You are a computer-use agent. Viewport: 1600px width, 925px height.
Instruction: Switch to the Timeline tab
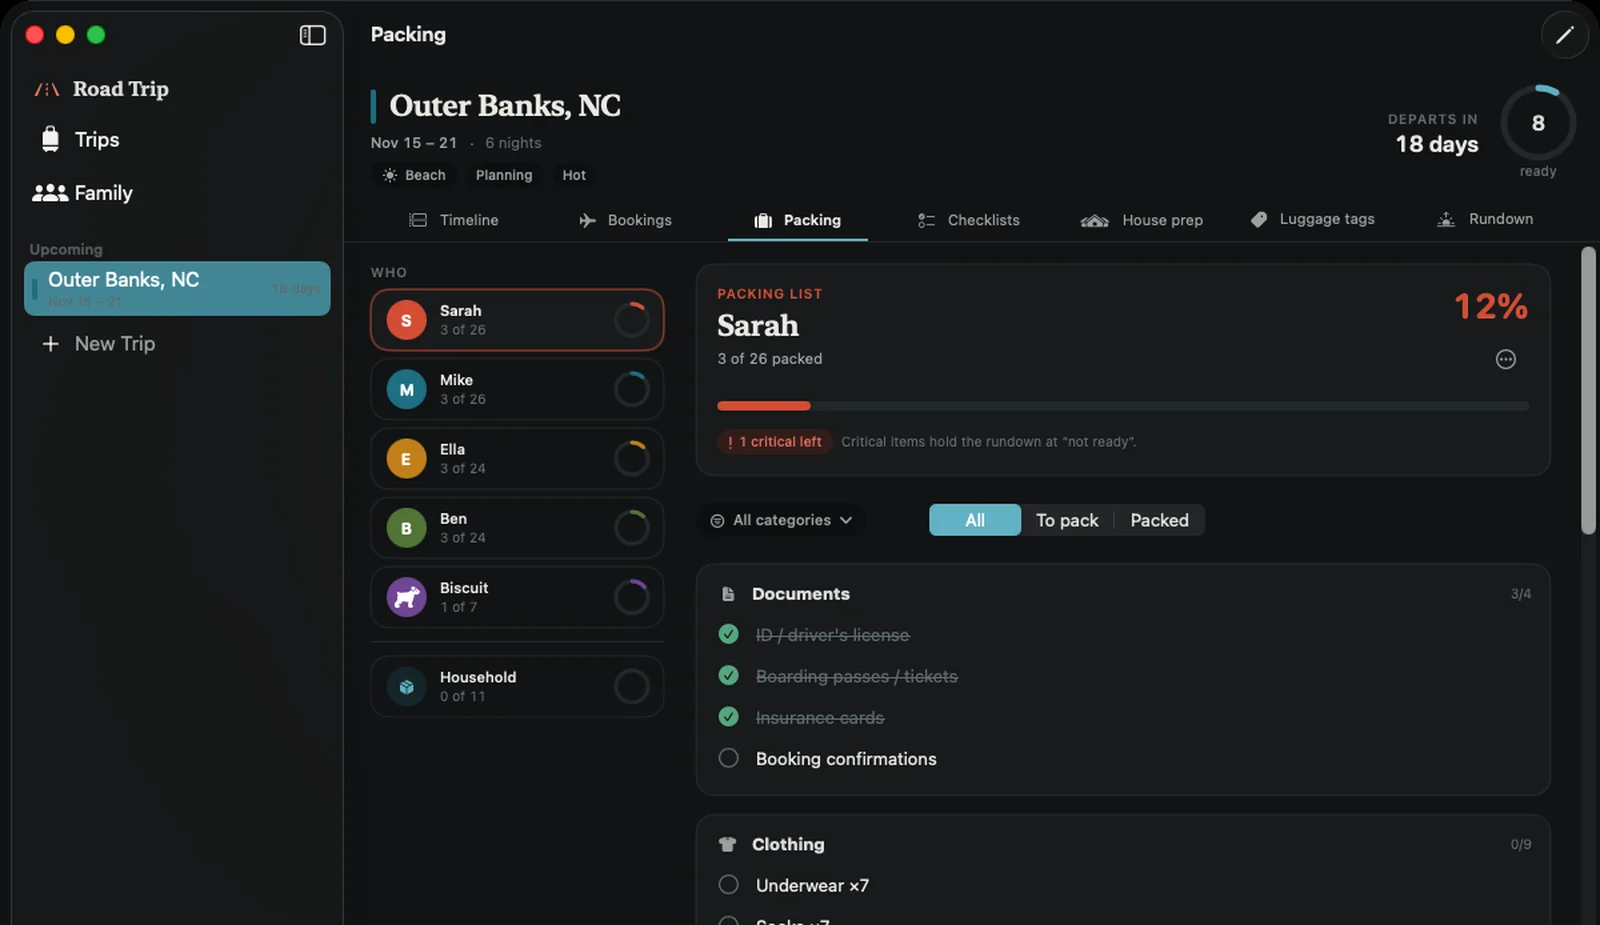pos(454,220)
